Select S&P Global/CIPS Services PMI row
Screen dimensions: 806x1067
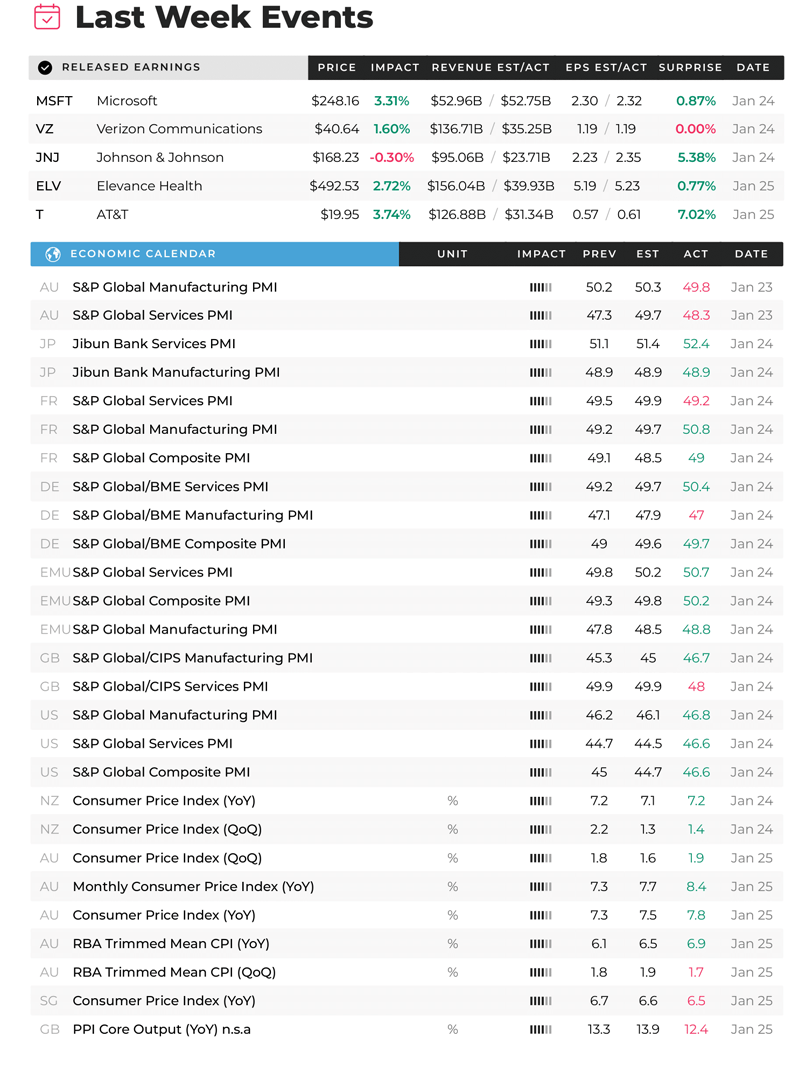click(406, 687)
